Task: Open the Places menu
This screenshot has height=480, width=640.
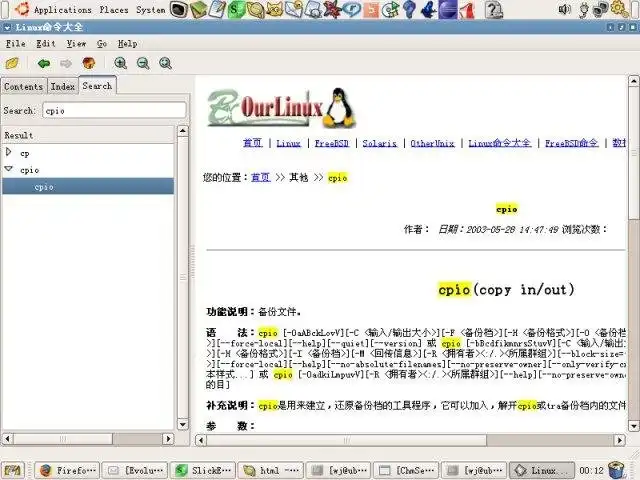Action: 114,10
